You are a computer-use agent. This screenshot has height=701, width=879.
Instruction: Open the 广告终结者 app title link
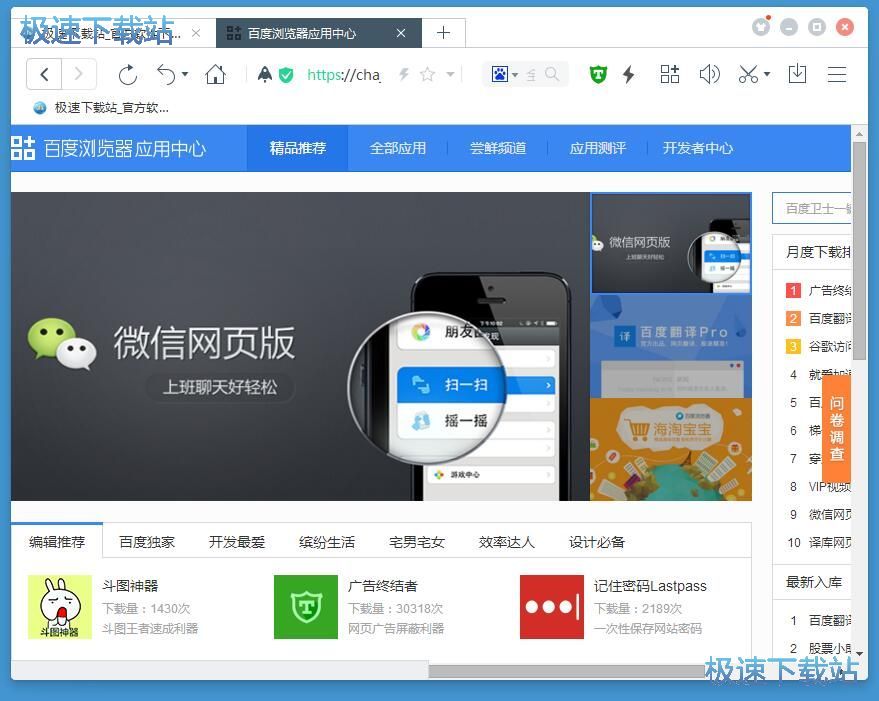383,586
